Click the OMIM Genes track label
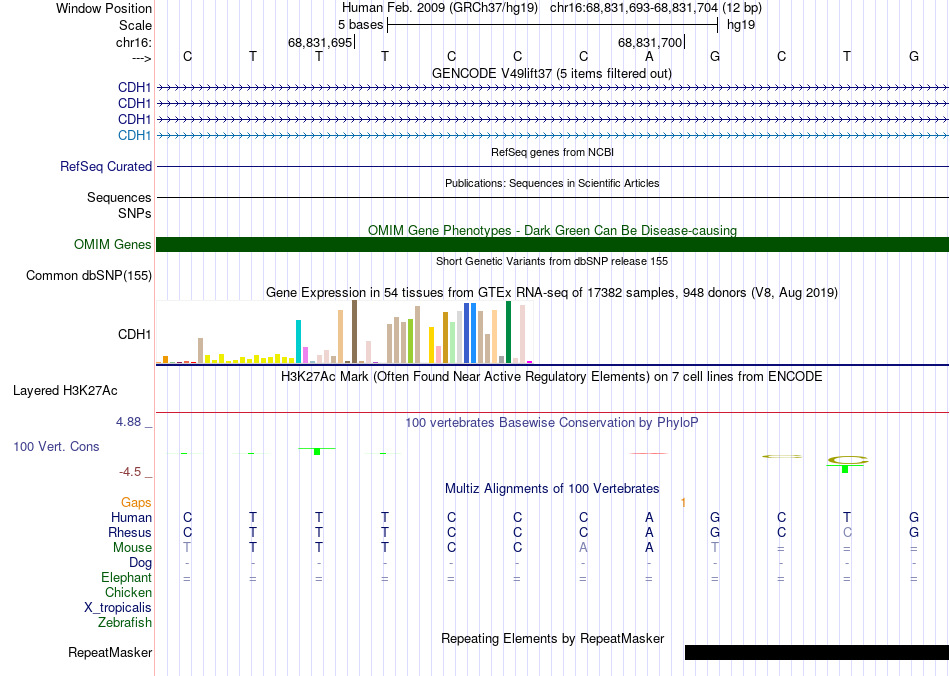 click(x=112, y=245)
